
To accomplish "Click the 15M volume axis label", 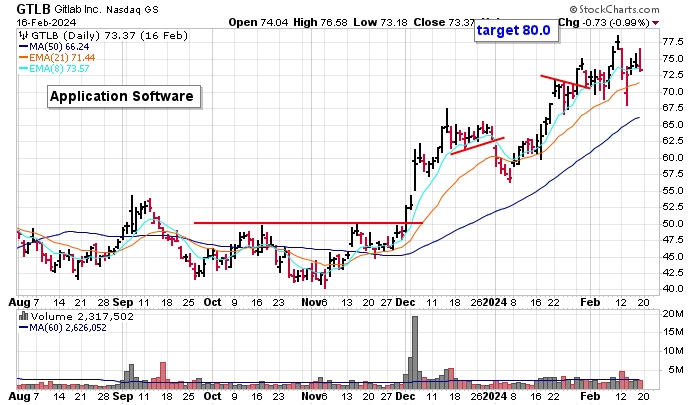I will (673, 332).
